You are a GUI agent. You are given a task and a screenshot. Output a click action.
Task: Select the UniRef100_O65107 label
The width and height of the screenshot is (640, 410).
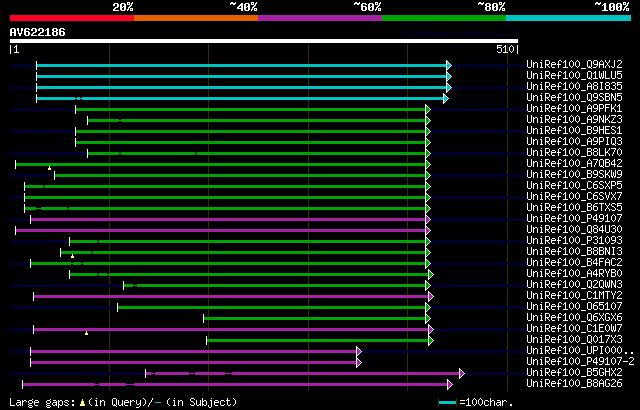pyautogui.click(x=574, y=306)
